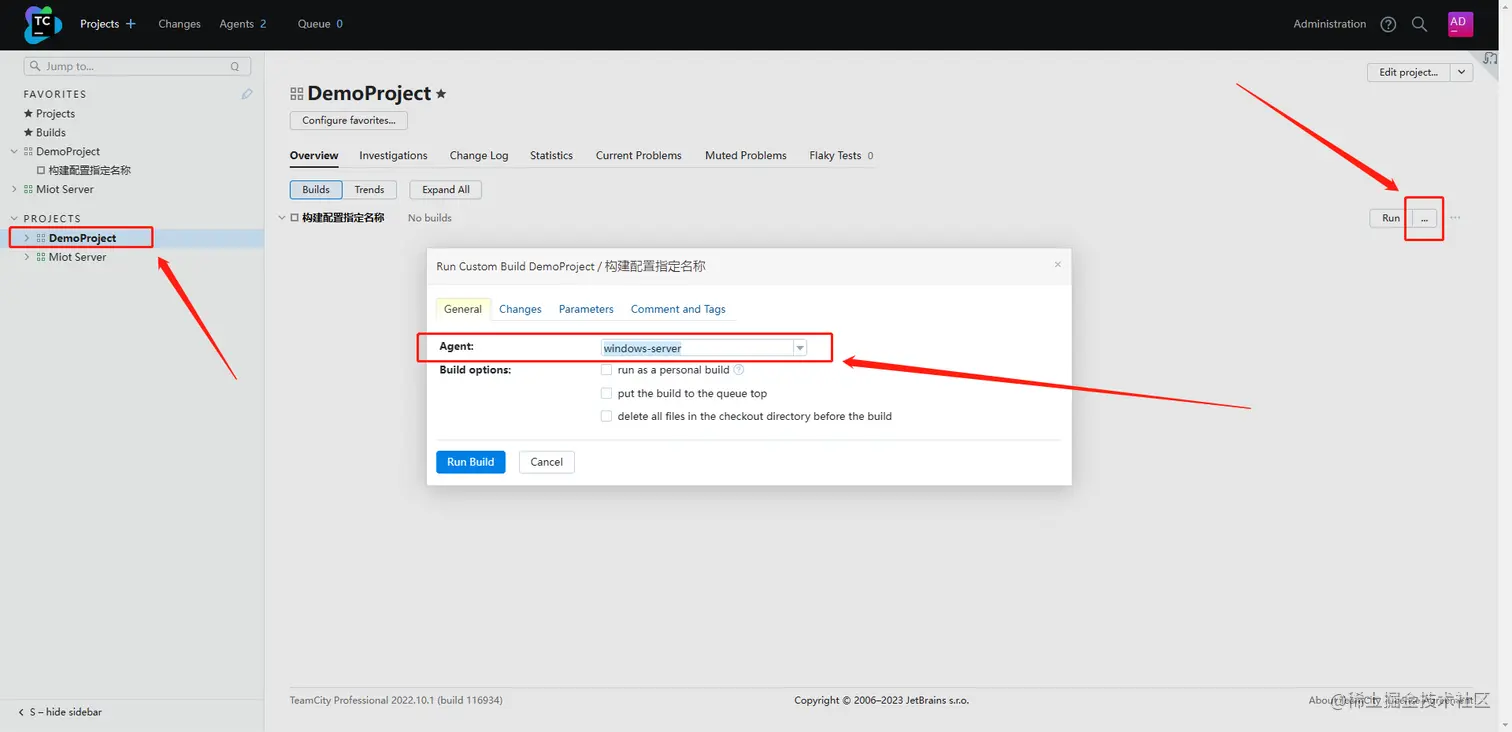Switch to the Changes tab in dialog

[x=520, y=309]
